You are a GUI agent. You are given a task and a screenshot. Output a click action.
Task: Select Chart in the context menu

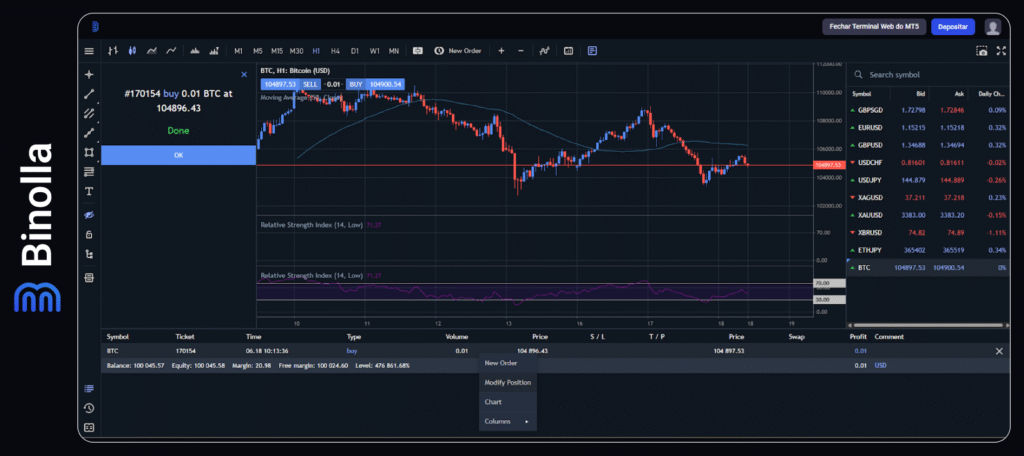click(x=493, y=402)
